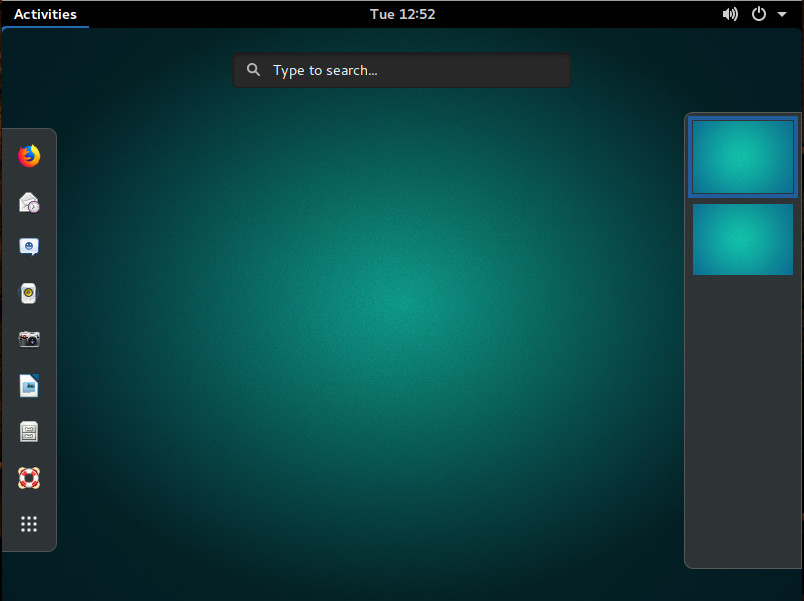The width and height of the screenshot is (804, 601).
Task: Launch Firefox from the dash
Action: tap(28, 155)
